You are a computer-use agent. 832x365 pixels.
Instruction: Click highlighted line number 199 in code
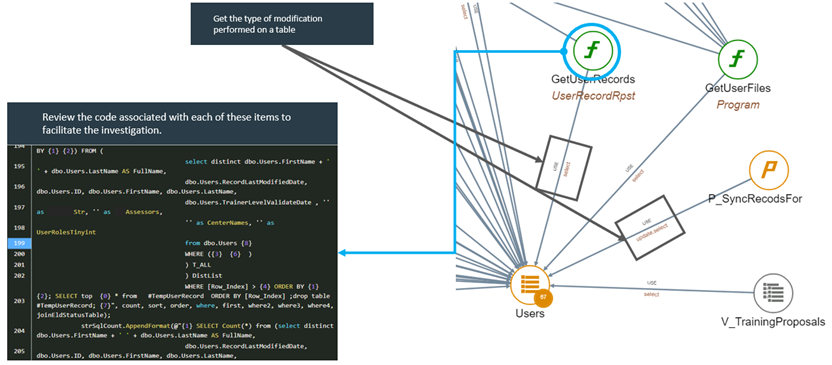pos(19,243)
